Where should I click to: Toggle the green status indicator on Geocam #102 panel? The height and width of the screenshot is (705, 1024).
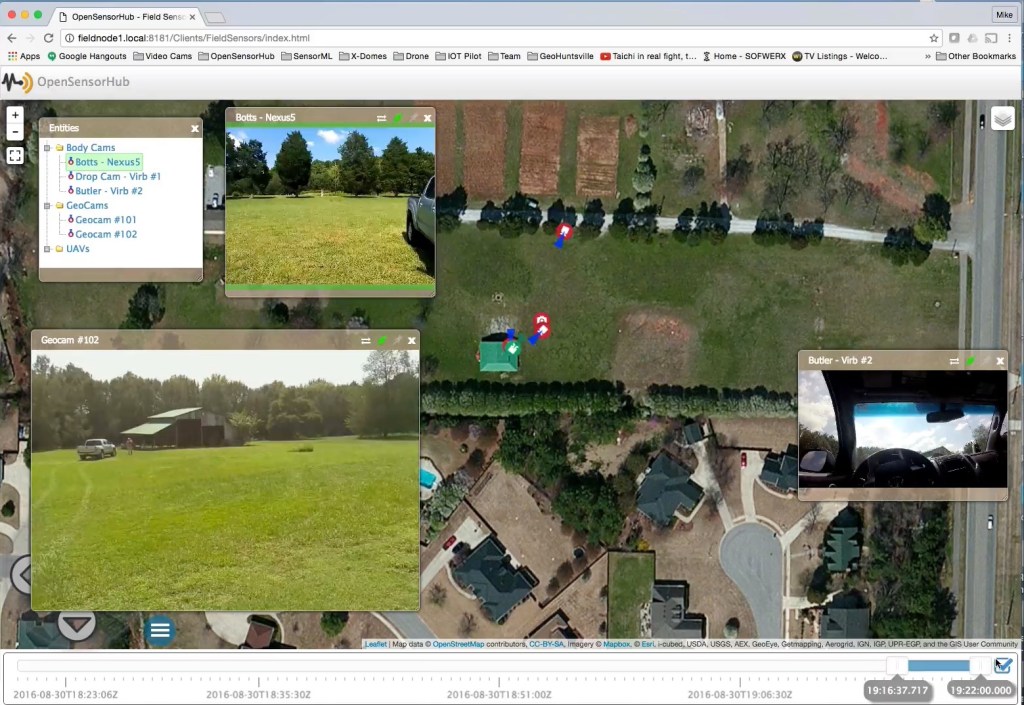pos(381,339)
